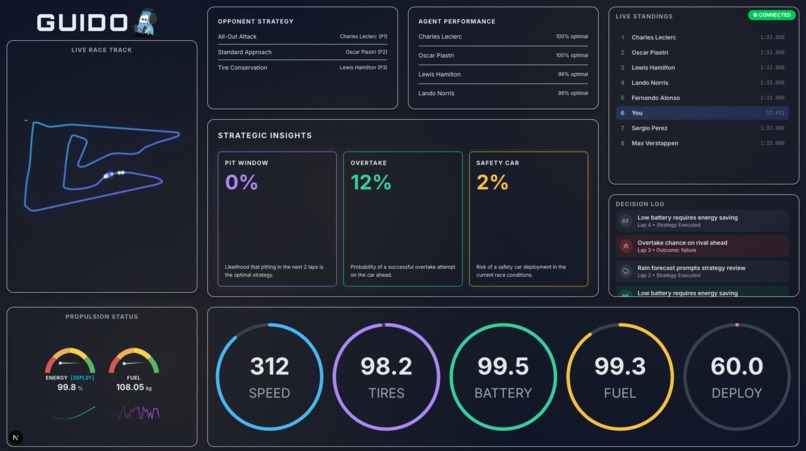Screen dimensions: 806x451
Task: Select Max Verstappen standings row
Action: coord(702,143)
